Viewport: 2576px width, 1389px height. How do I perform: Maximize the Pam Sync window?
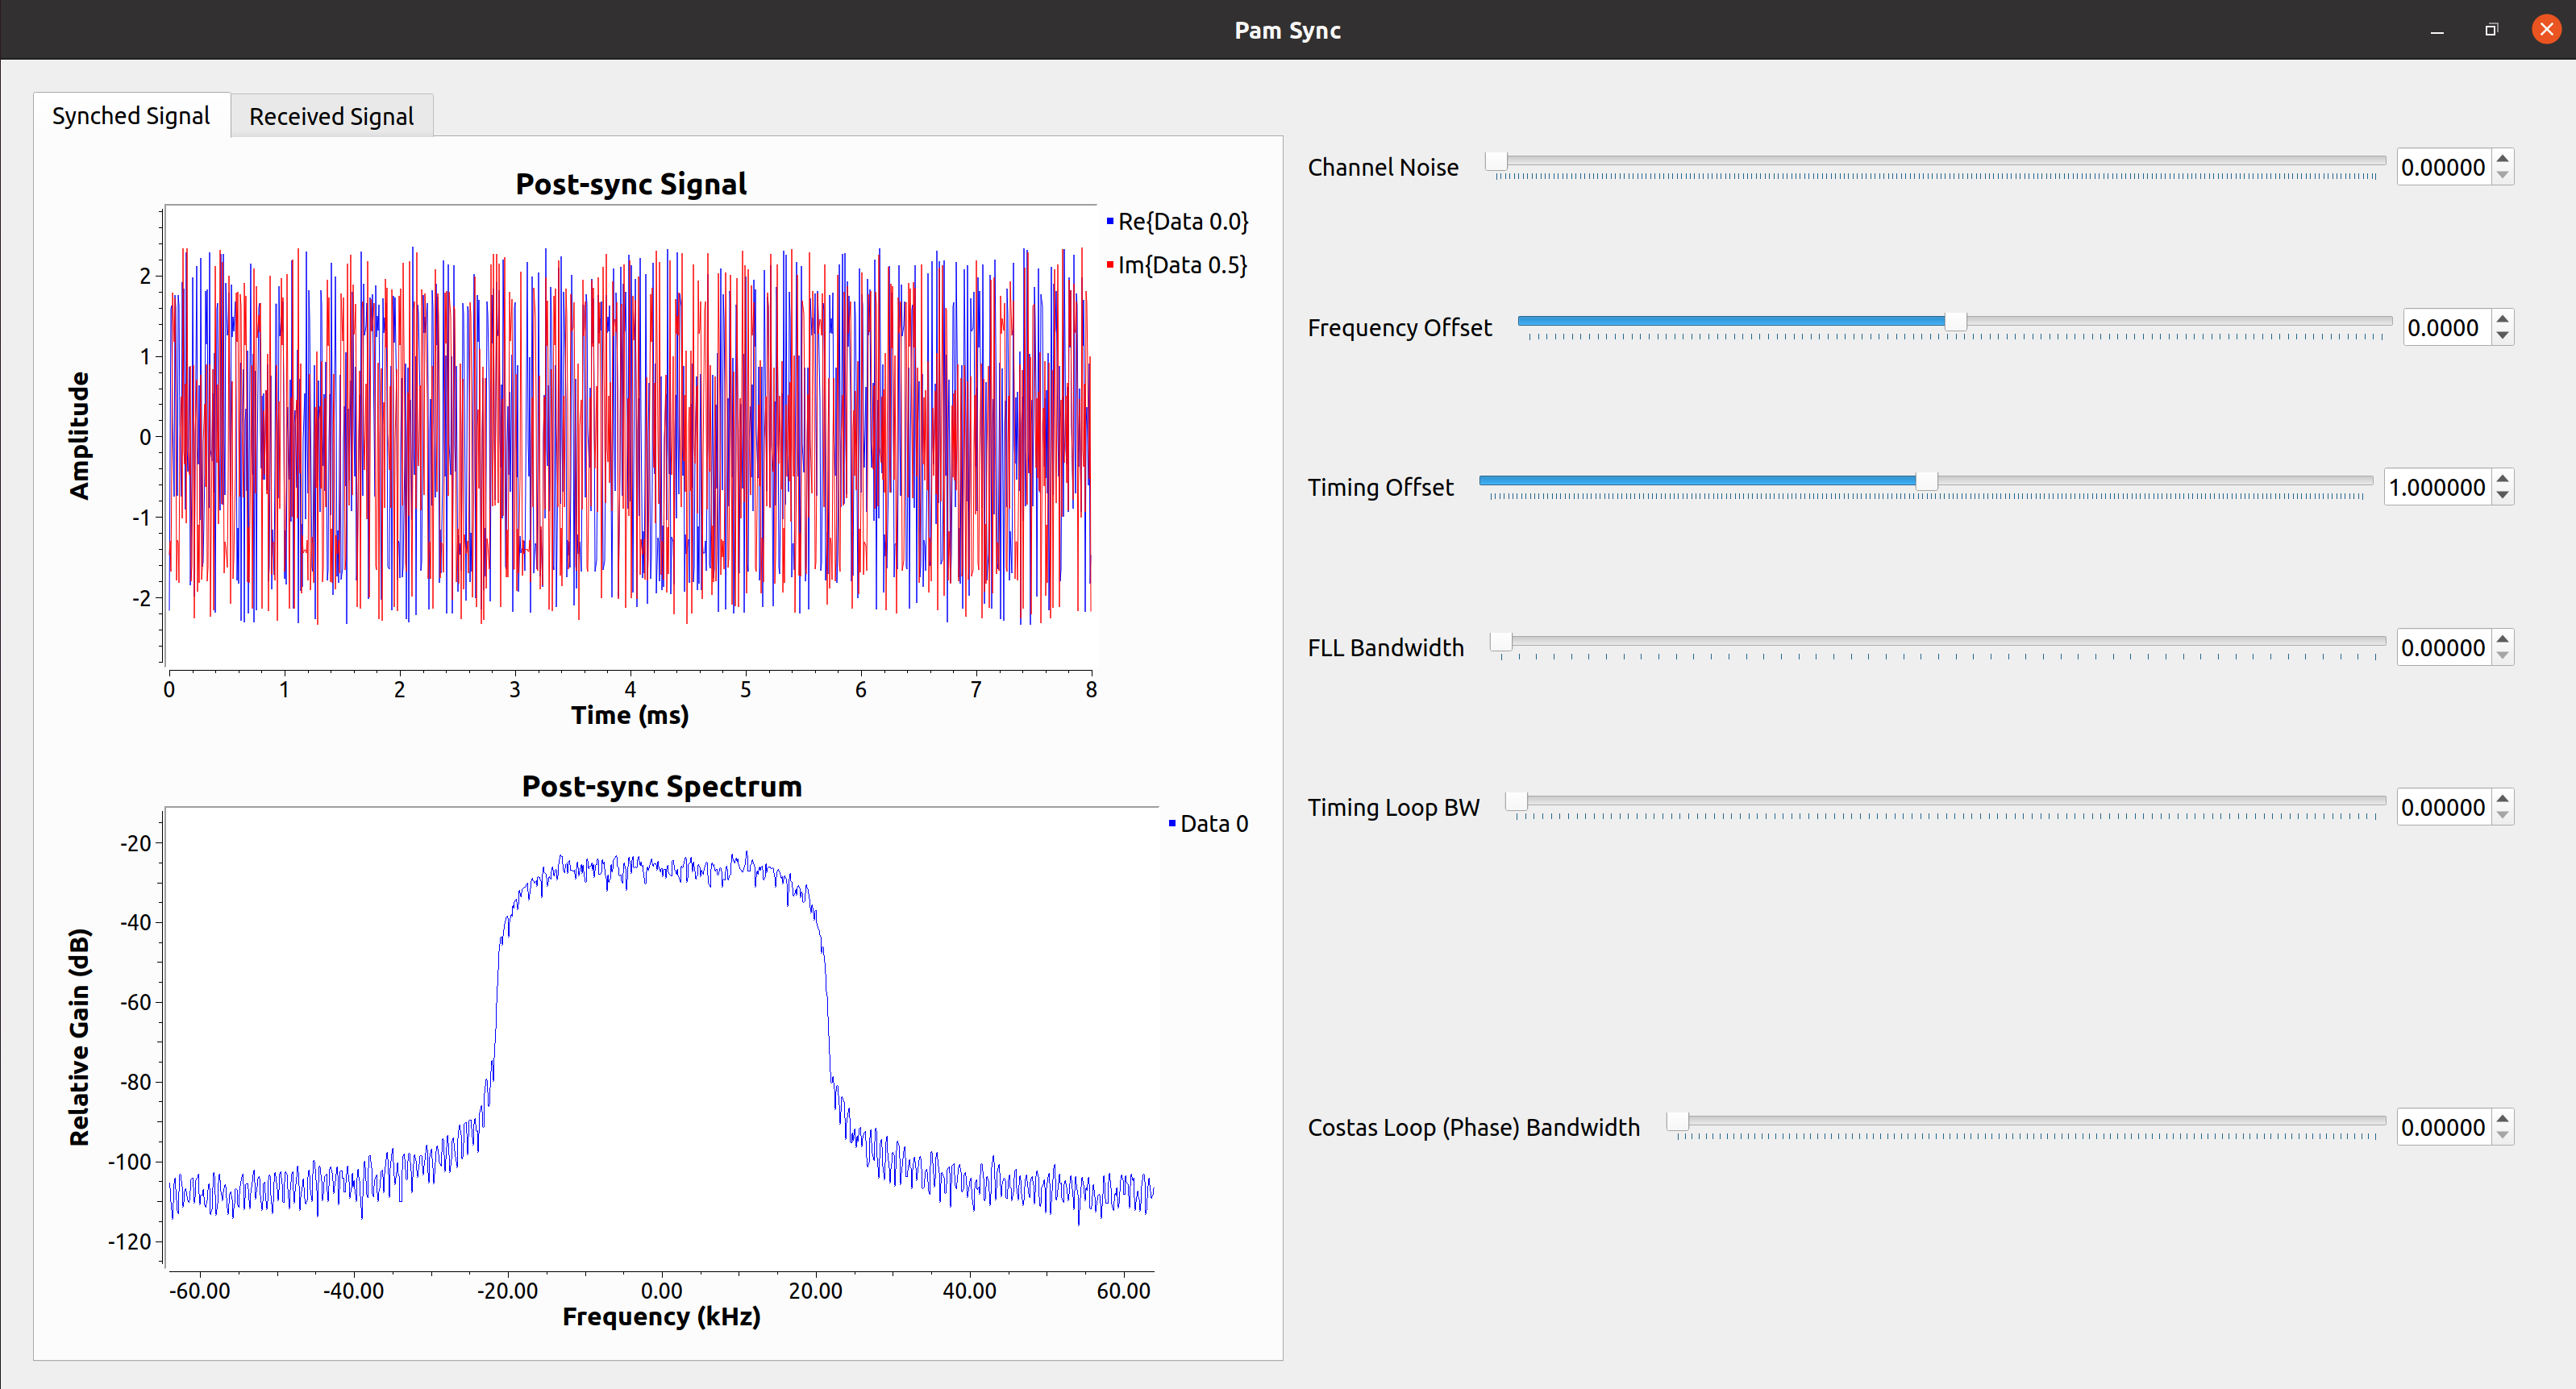(2491, 30)
